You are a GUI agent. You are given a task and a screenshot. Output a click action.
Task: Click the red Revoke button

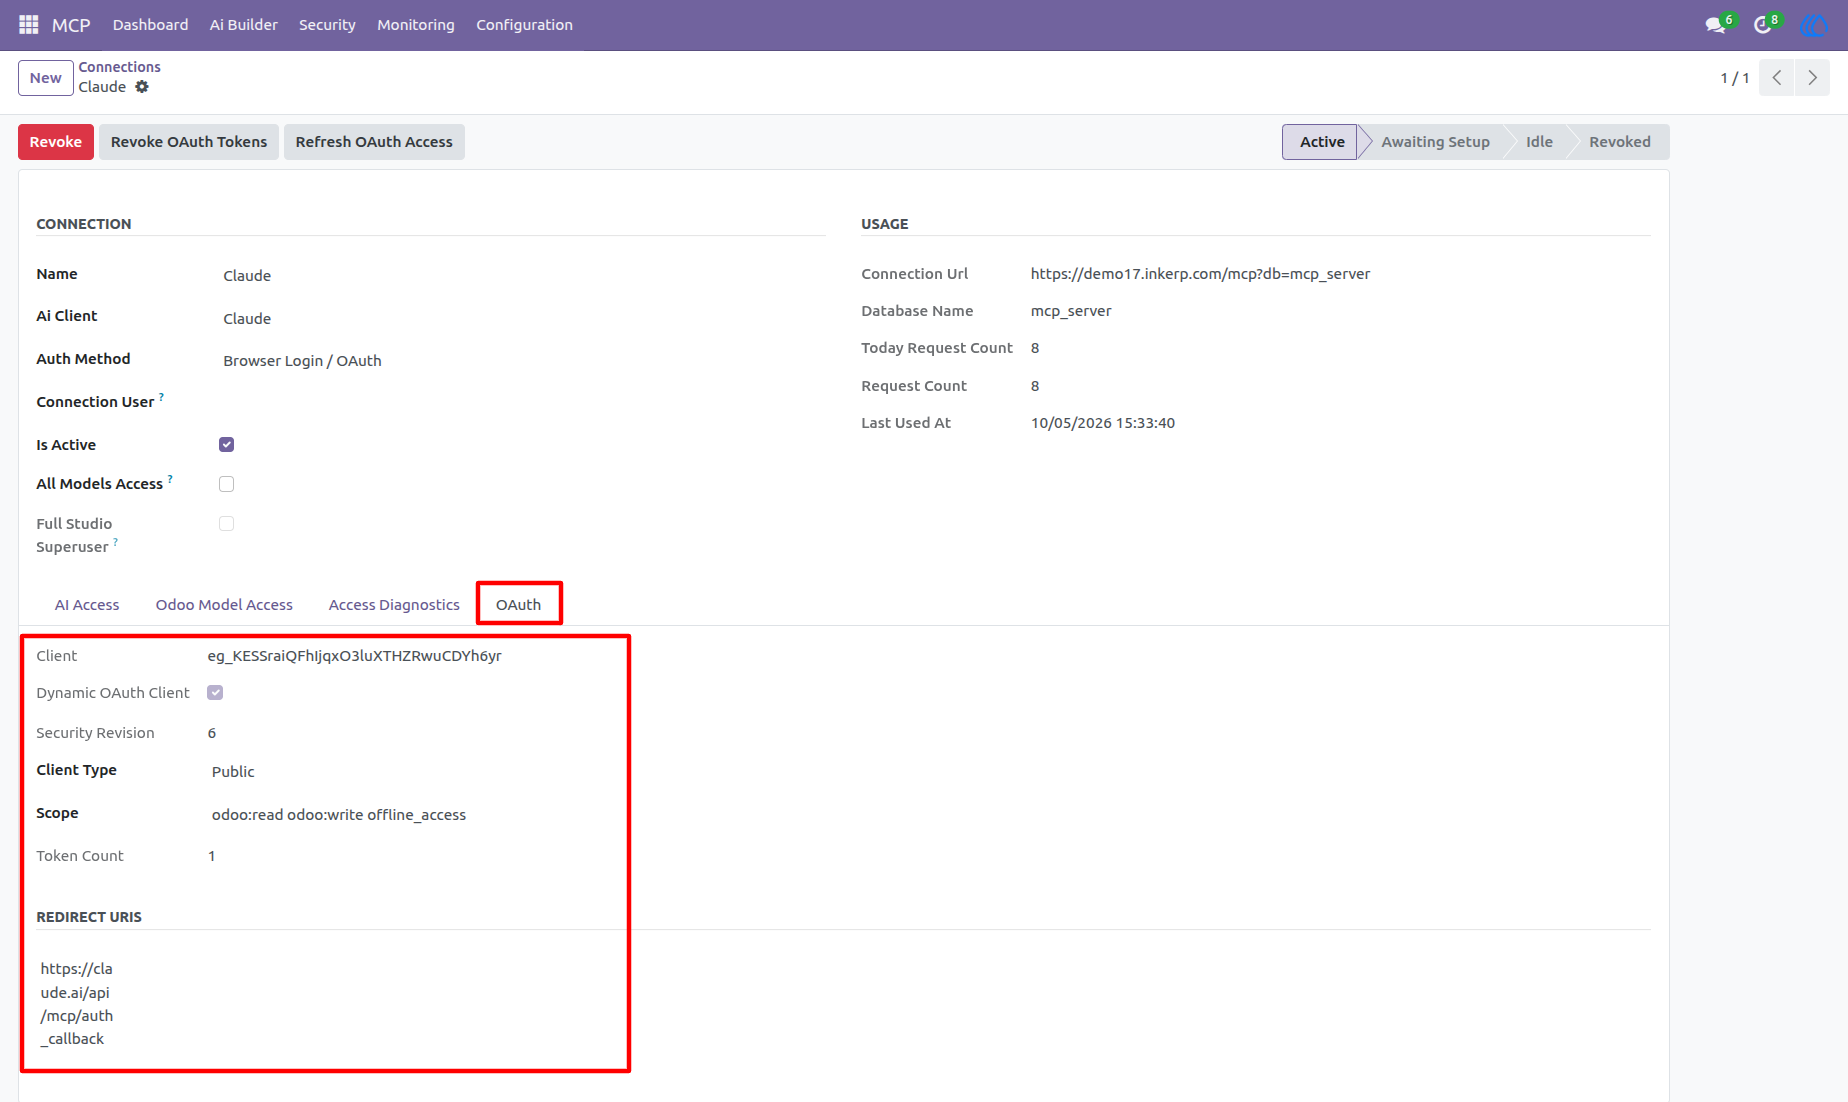pyautogui.click(x=56, y=142)
